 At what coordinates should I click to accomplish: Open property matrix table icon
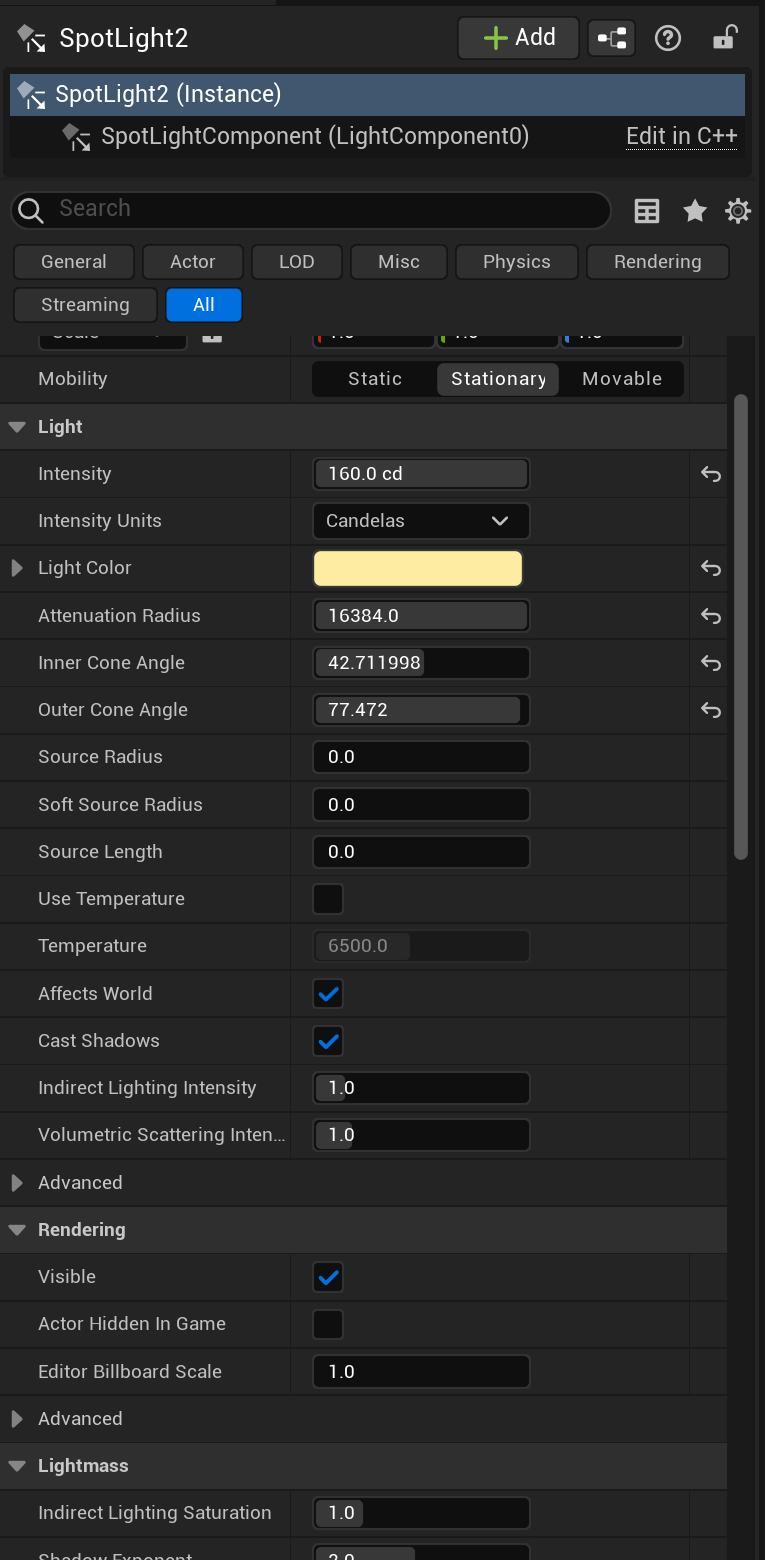pos(647,210)
